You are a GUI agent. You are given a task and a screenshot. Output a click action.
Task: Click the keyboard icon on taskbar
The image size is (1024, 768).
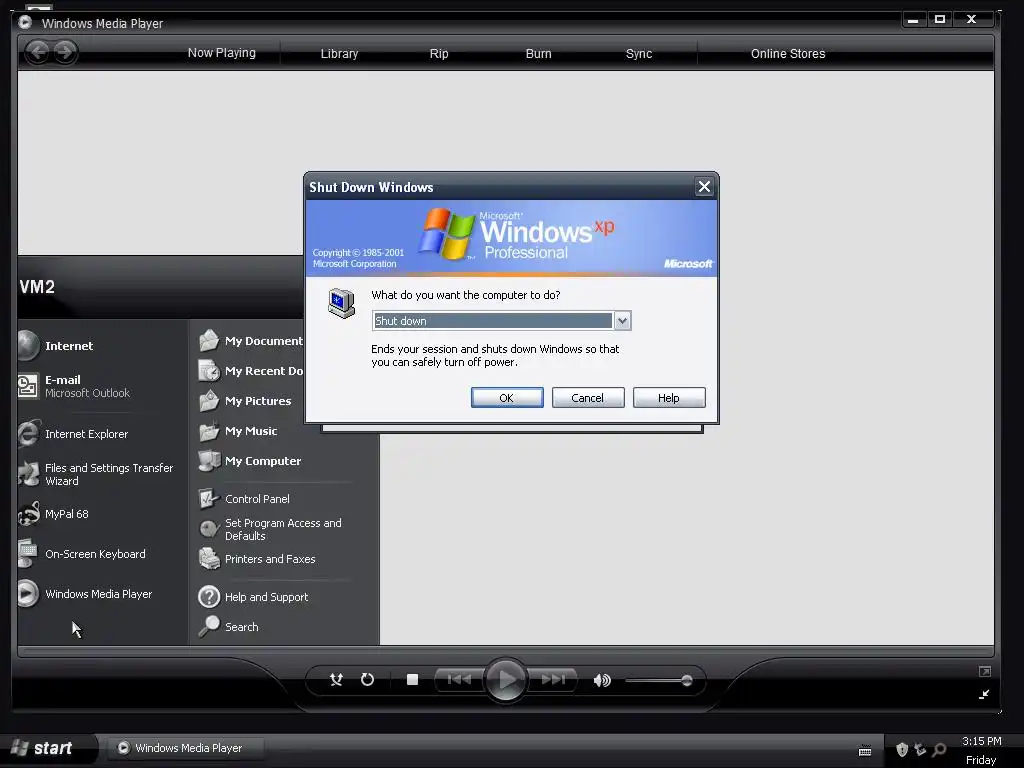865,751
